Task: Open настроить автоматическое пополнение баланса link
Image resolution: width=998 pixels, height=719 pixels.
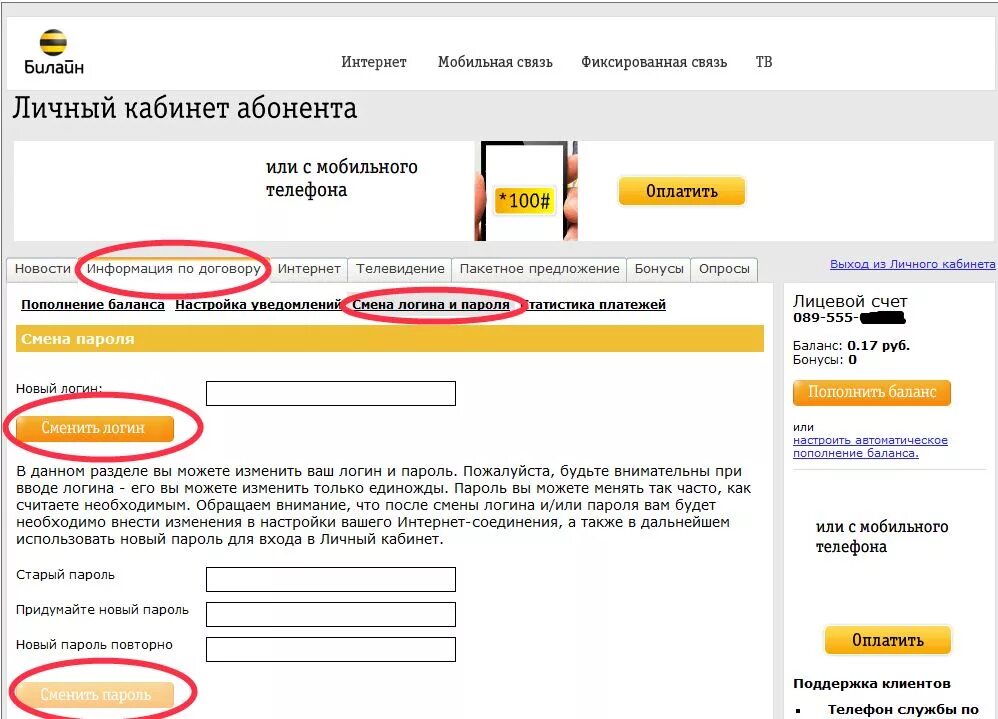Action: [870, 447]
